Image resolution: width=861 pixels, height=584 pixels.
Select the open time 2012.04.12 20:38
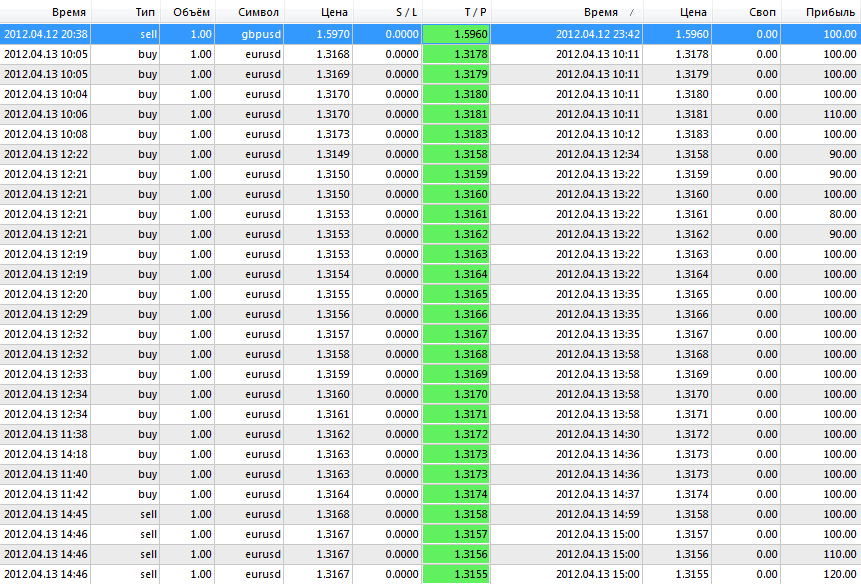(46, 34)
